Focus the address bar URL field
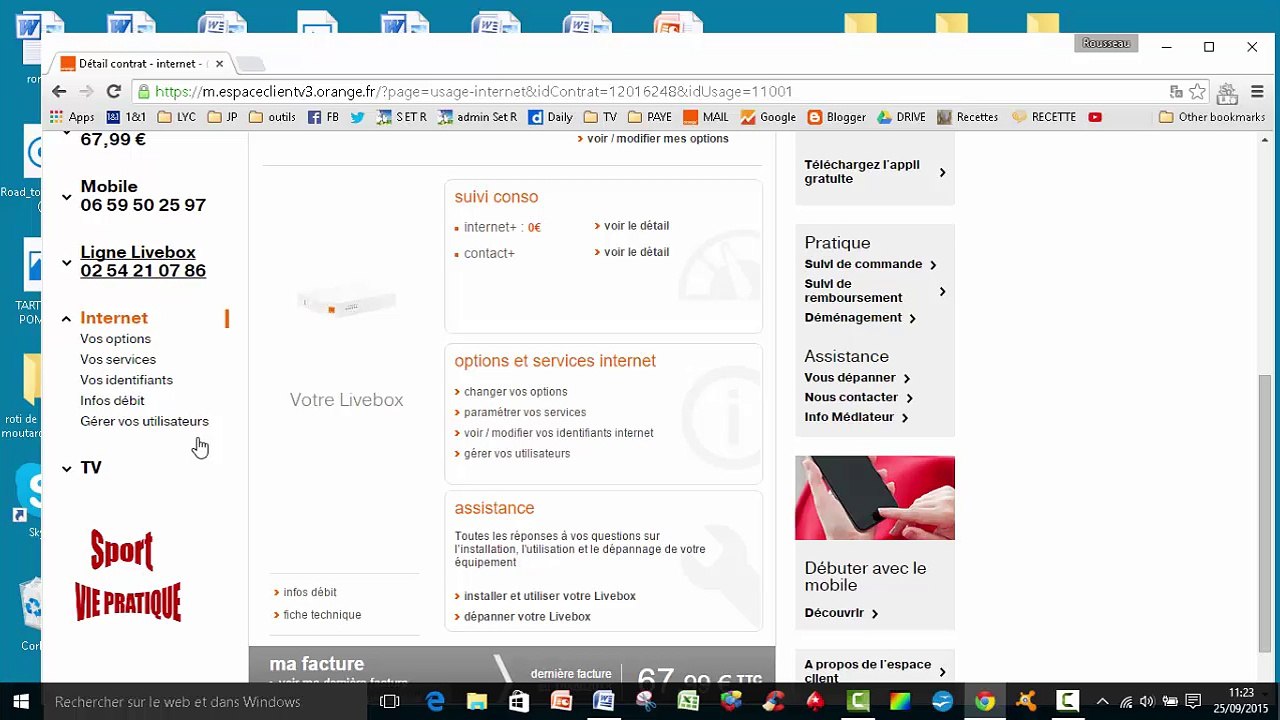The image size is (1280, 720). (650, 92)
